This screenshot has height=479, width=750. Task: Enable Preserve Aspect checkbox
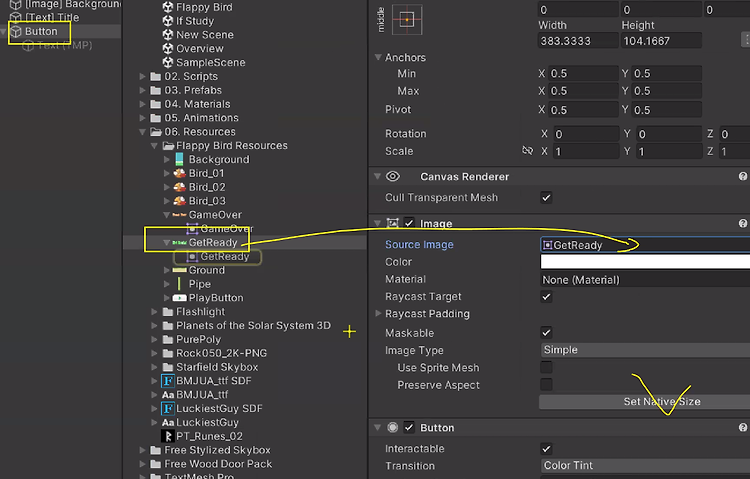pos(546,385)
